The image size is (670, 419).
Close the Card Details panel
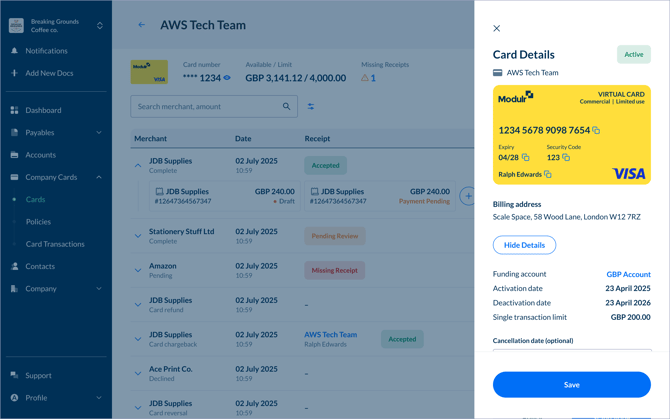pyautogui.click(x=497, y=28)
